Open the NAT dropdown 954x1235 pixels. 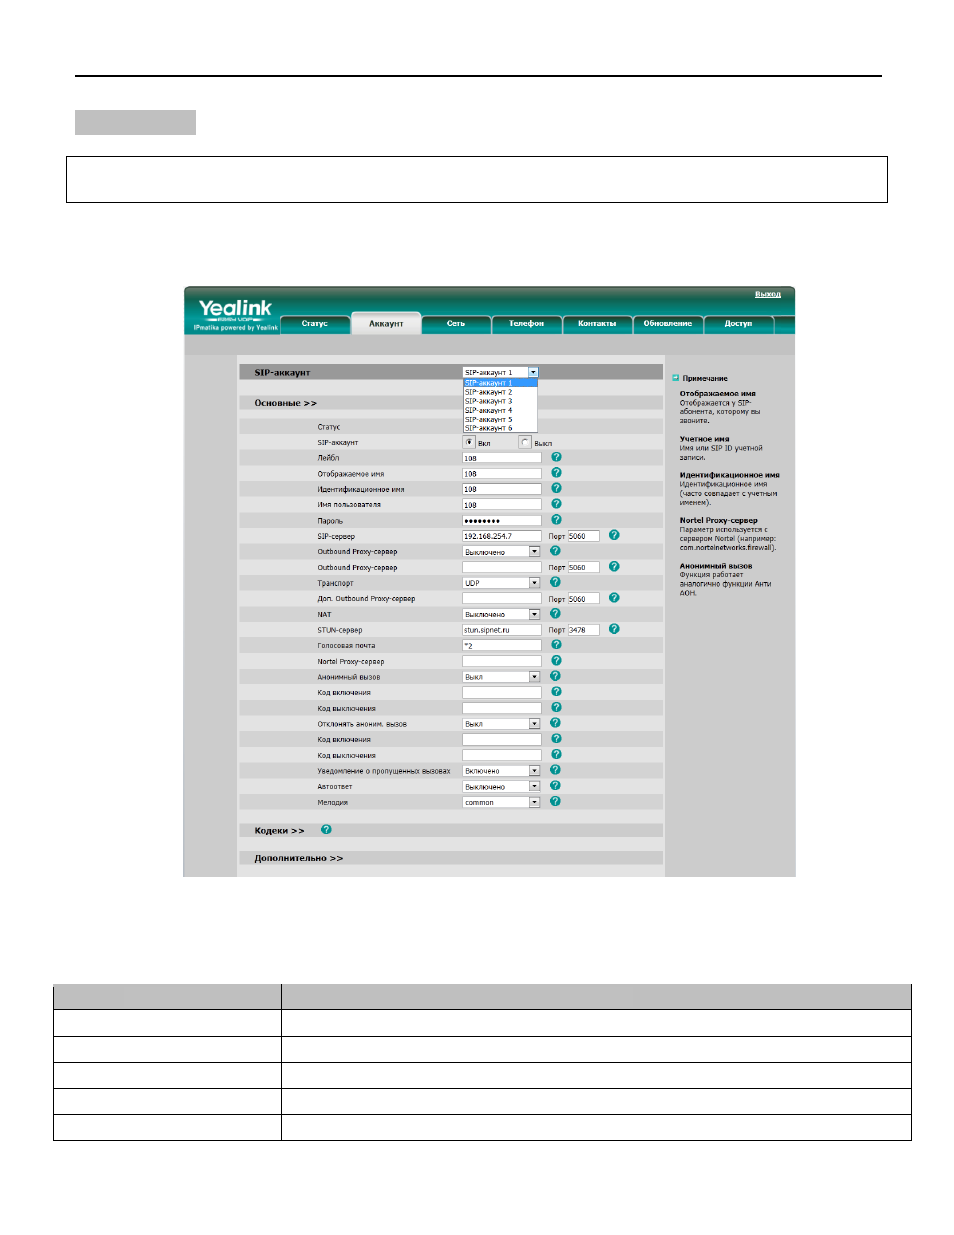(501, 614)
